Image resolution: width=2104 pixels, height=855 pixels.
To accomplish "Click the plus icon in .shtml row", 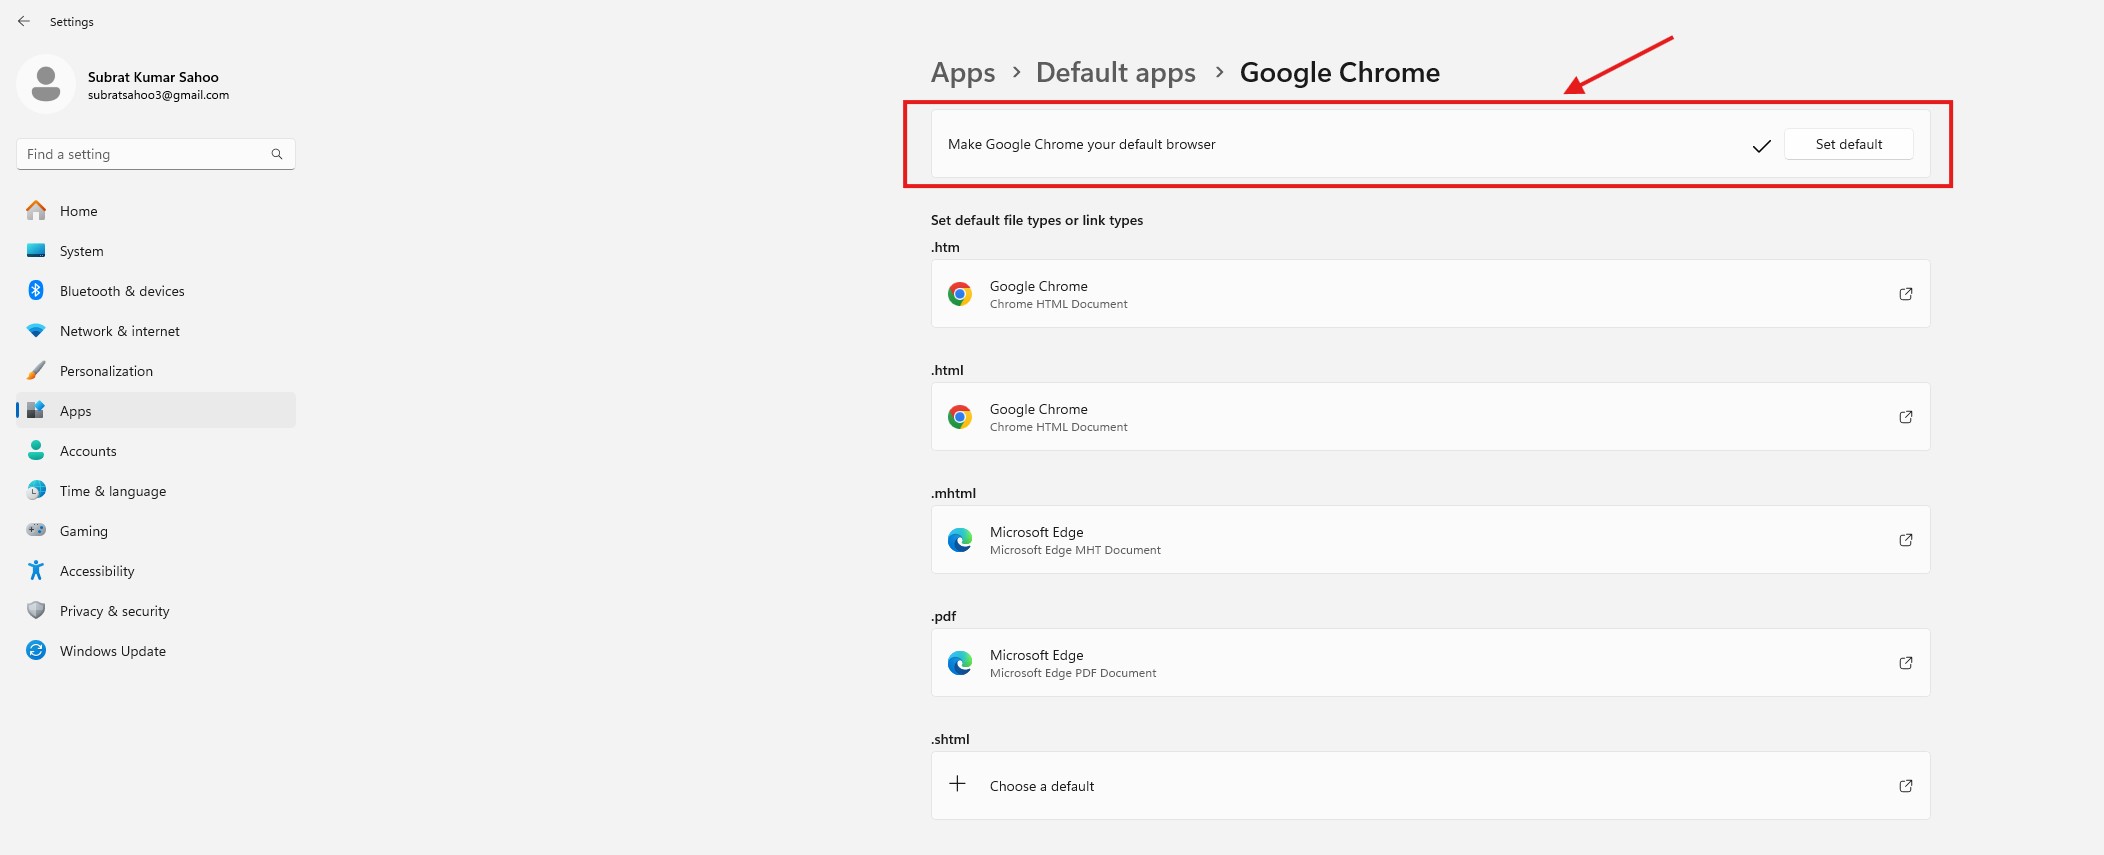I will click(957, 784).
